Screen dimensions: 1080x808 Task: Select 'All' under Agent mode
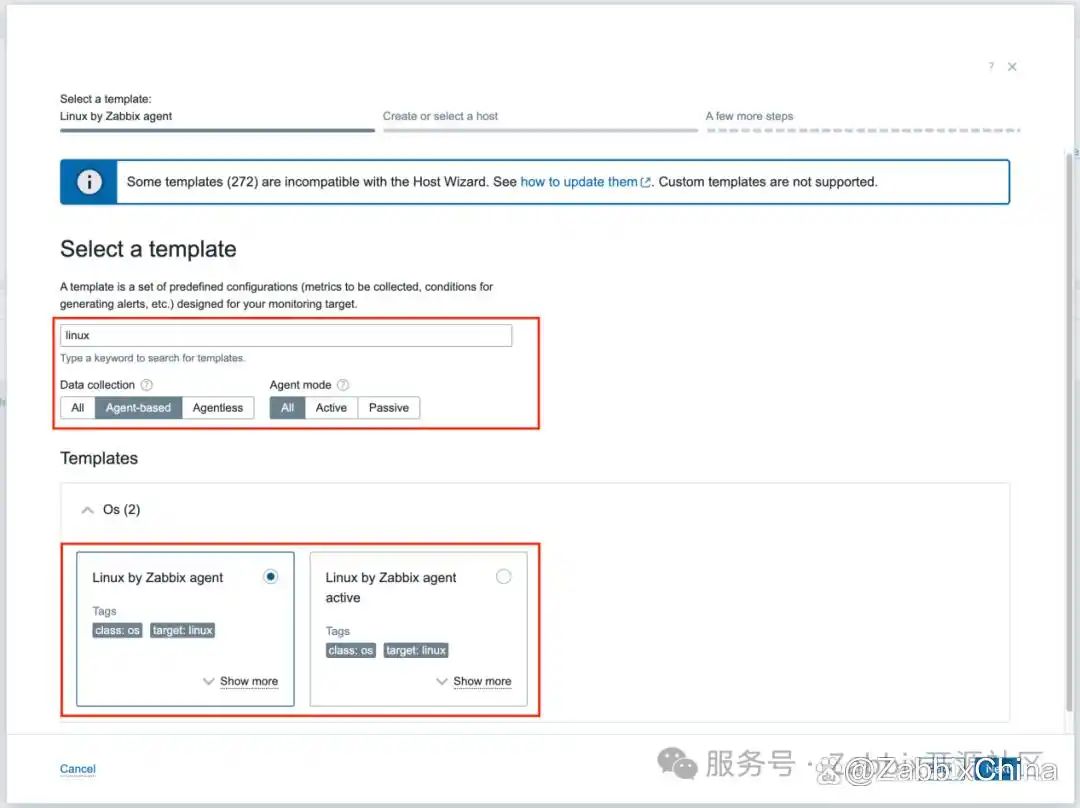click(287, 408)
